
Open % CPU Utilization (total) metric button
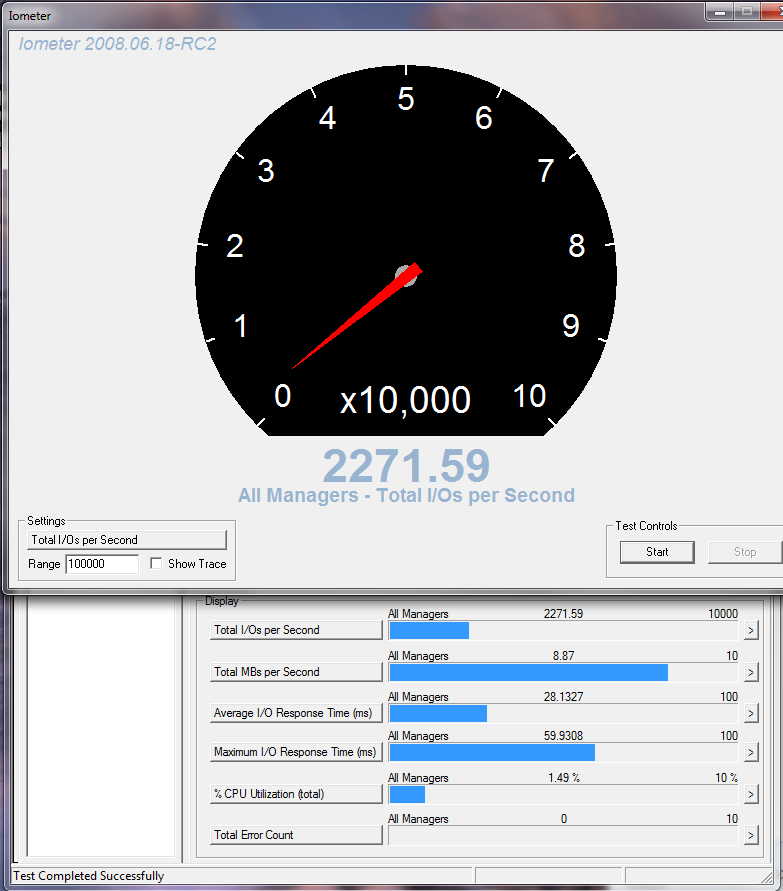296,794
